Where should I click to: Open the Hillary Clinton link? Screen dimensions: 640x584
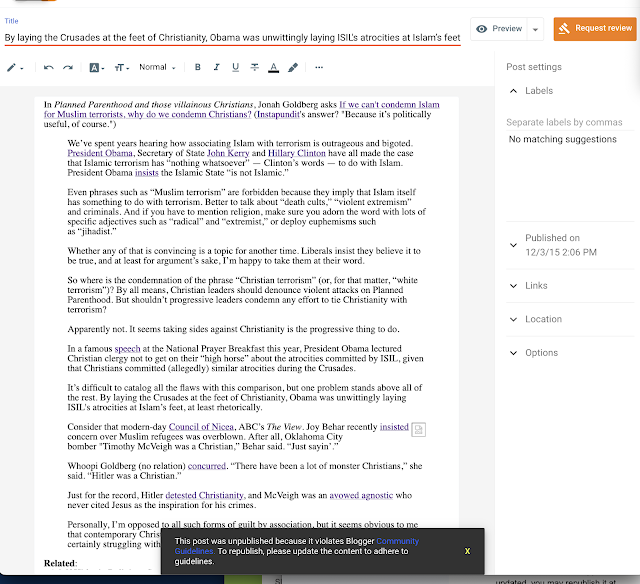(297, 153)
